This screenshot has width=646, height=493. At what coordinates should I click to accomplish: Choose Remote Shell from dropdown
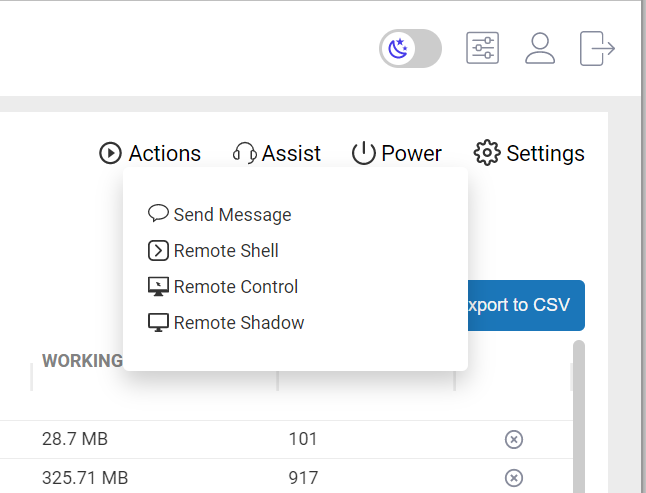point(213,250)
